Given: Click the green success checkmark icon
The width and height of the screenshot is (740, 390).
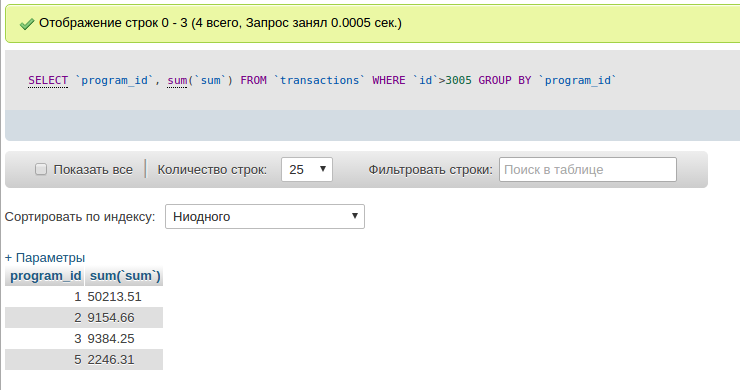Looking at the screenshot, I should point(27,24).
